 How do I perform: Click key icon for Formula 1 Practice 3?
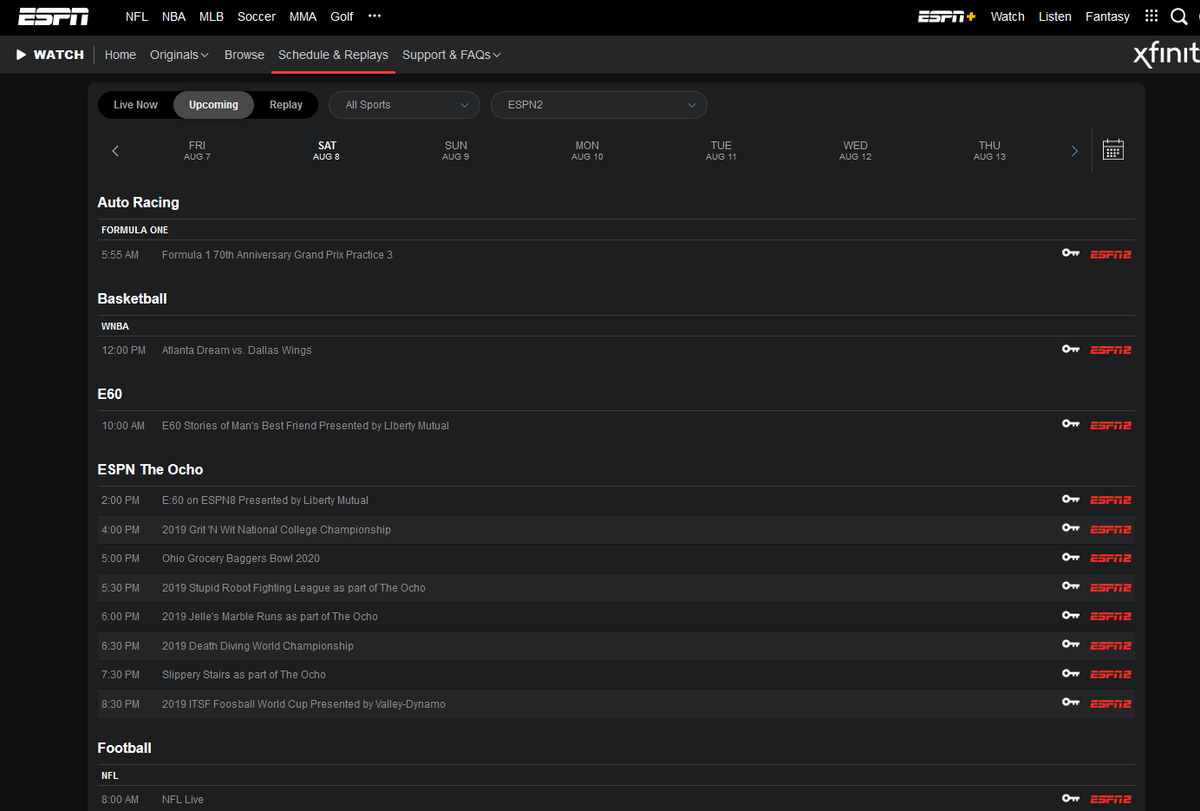point(1071,254)
